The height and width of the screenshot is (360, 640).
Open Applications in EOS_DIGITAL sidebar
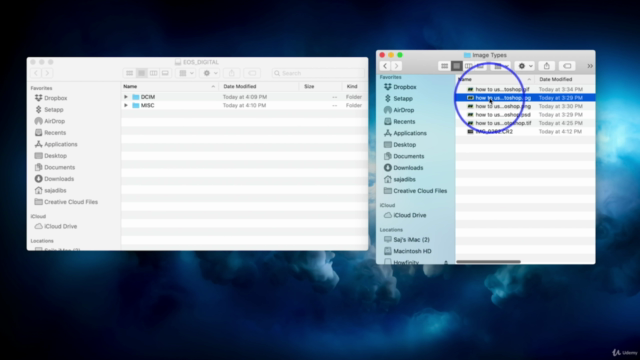click(x=56, y=144)
